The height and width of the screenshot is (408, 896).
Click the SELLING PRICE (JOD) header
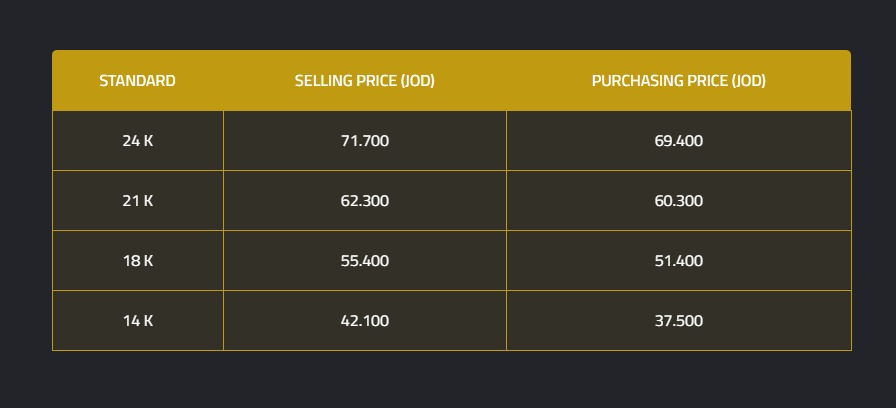[364, 81]
